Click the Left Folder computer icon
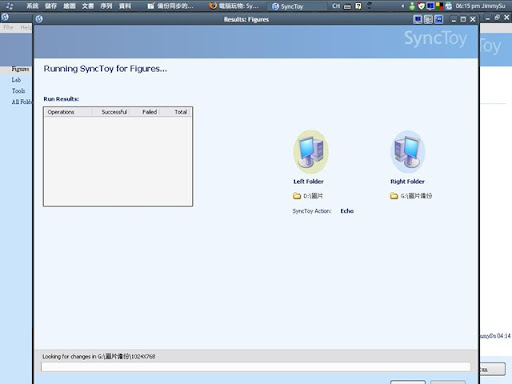 (311, 152)
